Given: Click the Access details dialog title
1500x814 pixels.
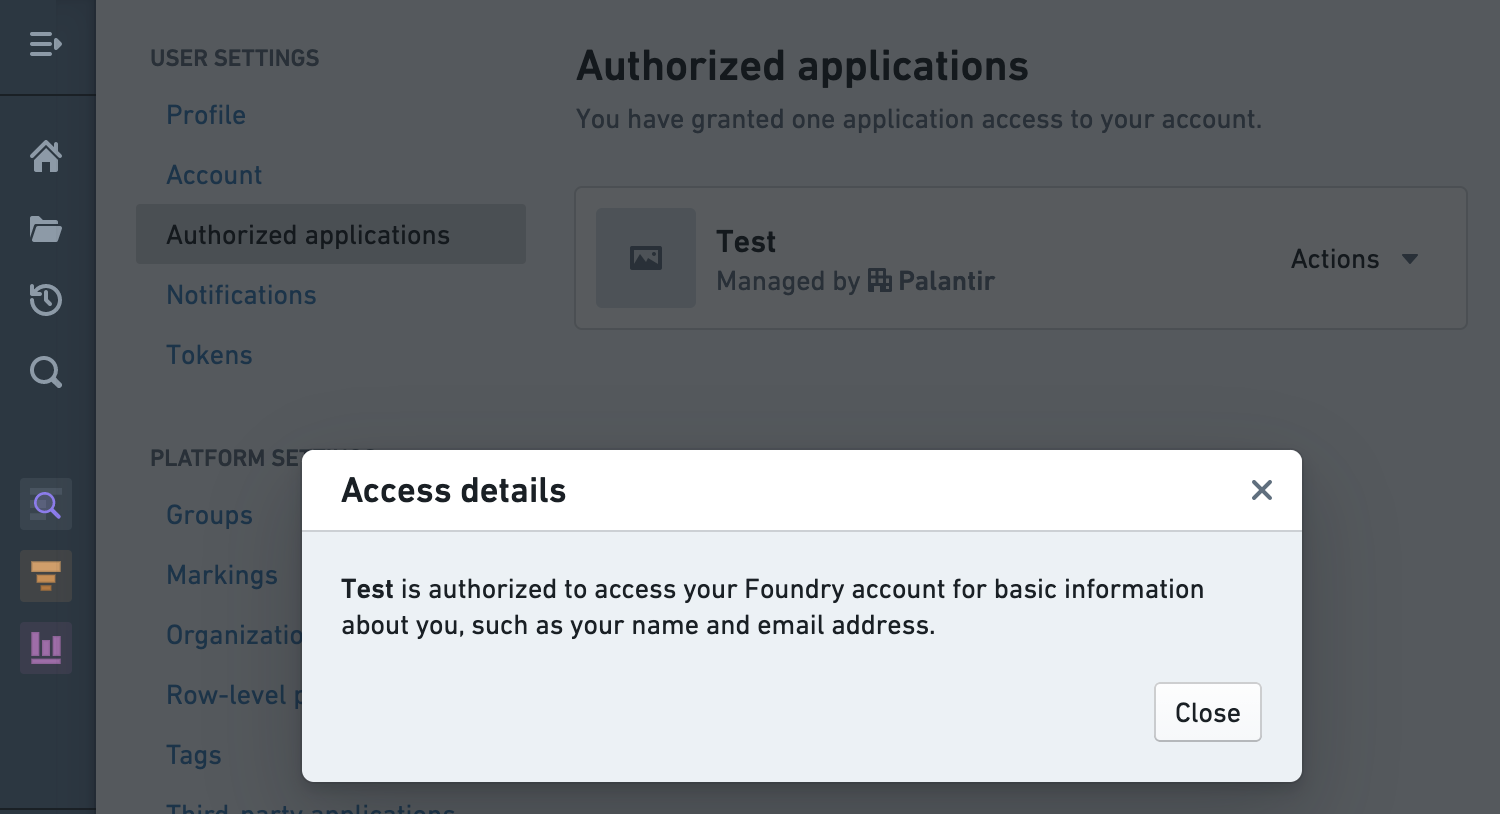Looking at the screenshot, I should [454, 490].
